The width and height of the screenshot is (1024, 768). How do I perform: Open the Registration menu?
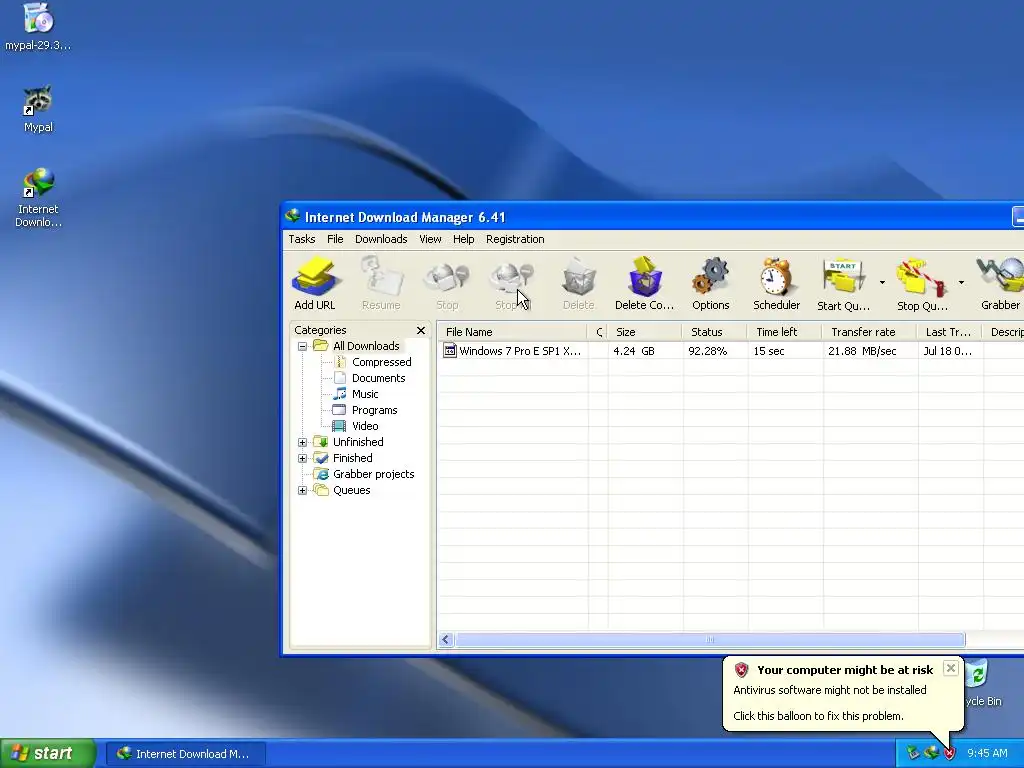pos(515,239)
